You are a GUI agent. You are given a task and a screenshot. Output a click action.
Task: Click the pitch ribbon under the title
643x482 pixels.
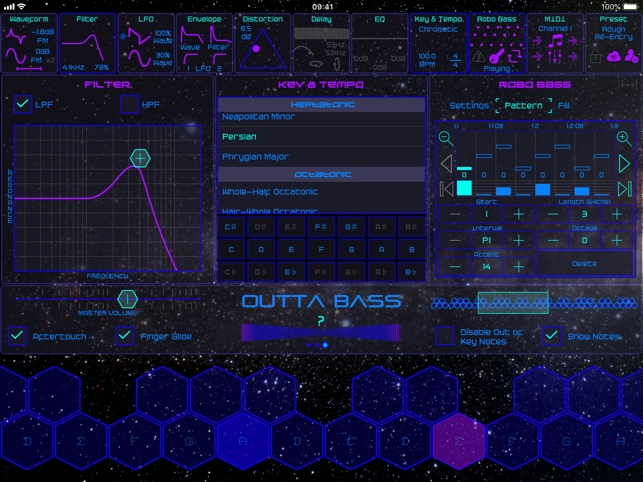[320, 333]
